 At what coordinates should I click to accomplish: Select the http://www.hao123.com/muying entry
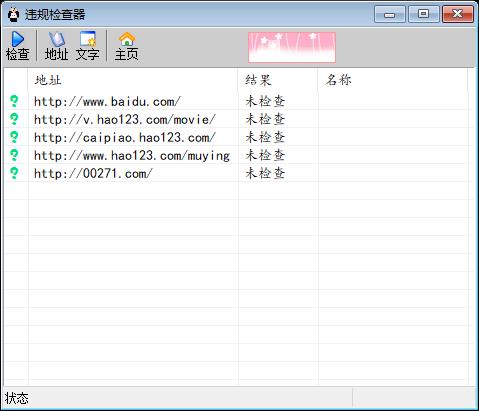point(132,155)
